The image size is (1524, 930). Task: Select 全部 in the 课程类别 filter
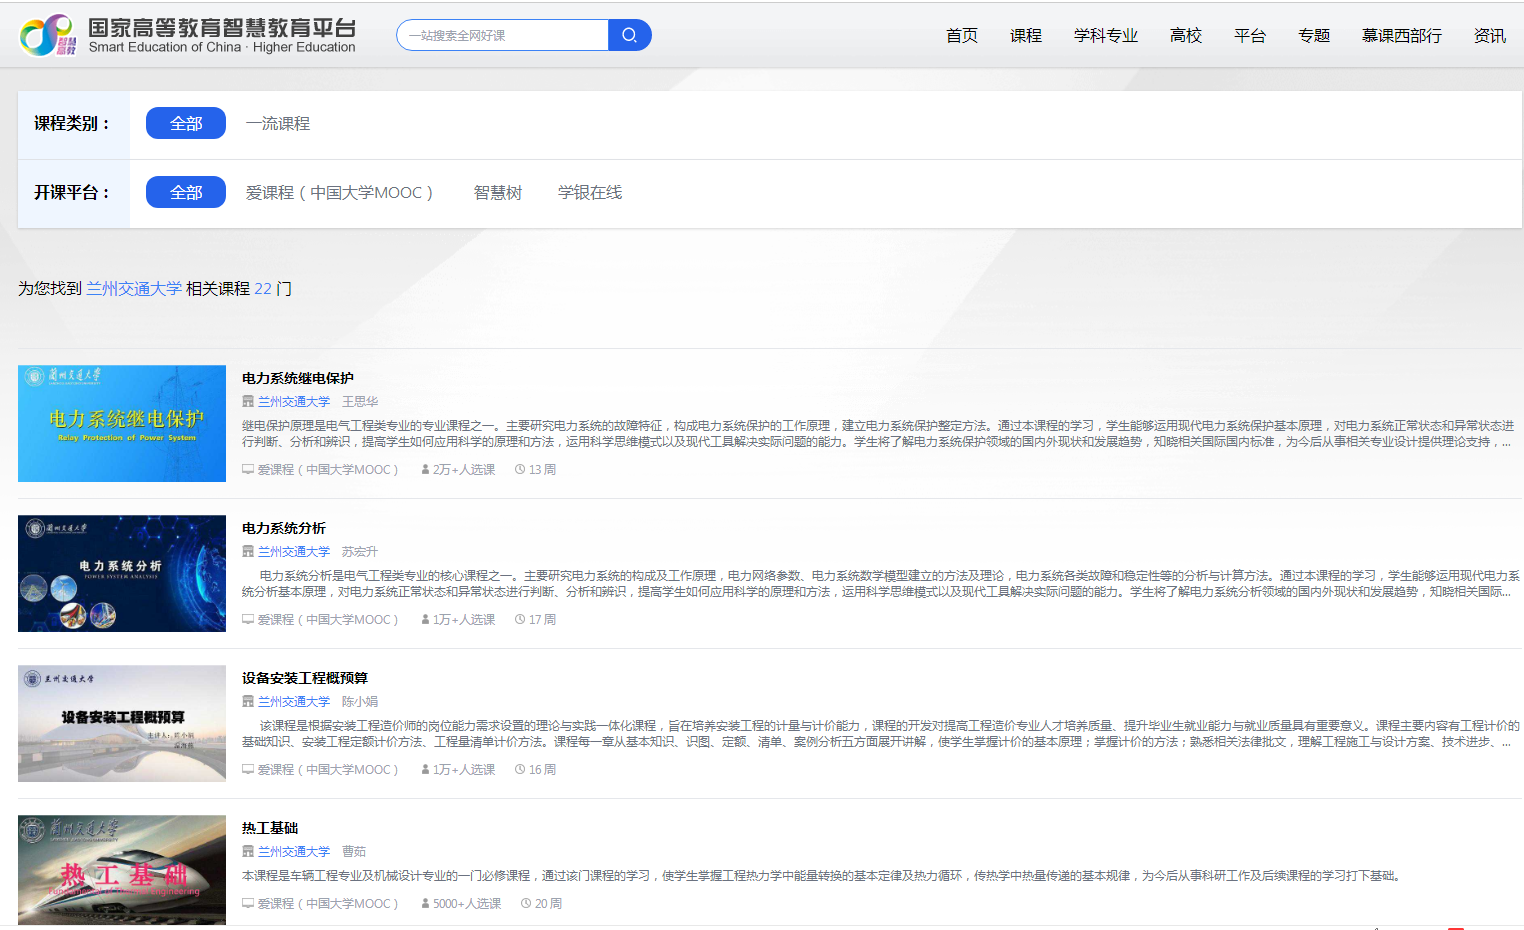(x=186, y=123)
